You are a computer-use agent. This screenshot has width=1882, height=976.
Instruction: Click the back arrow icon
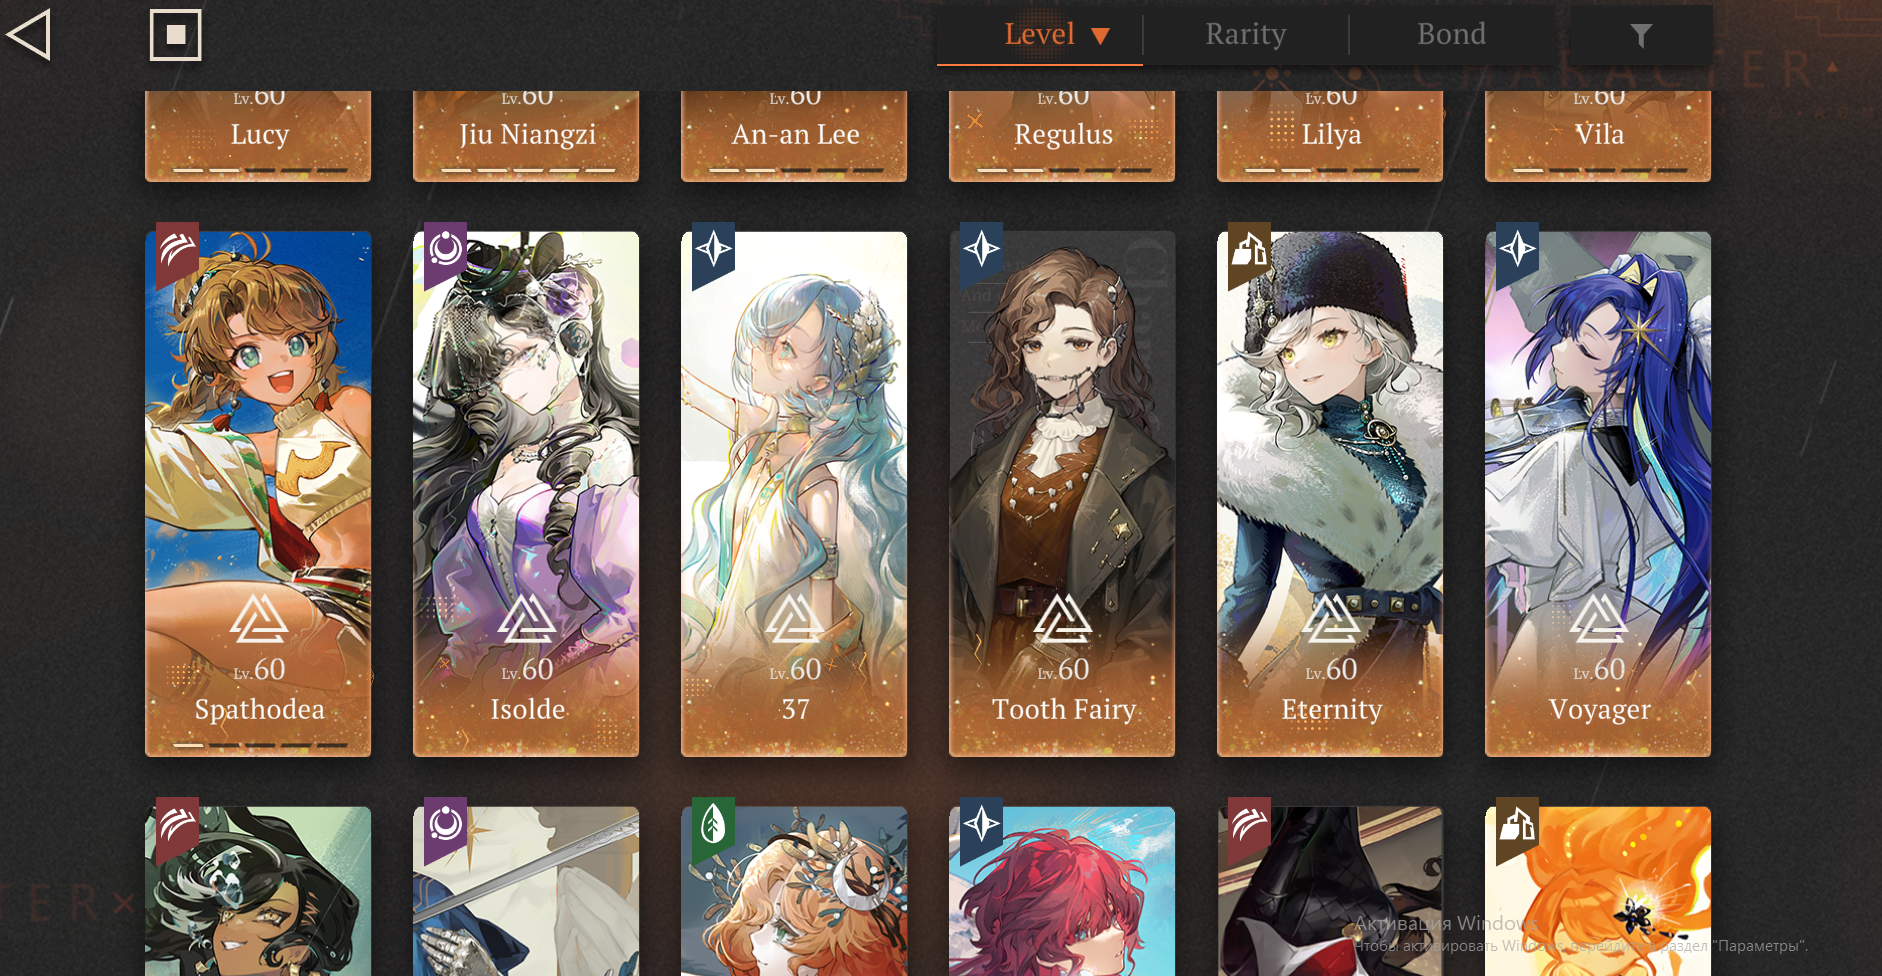[28, 35]
